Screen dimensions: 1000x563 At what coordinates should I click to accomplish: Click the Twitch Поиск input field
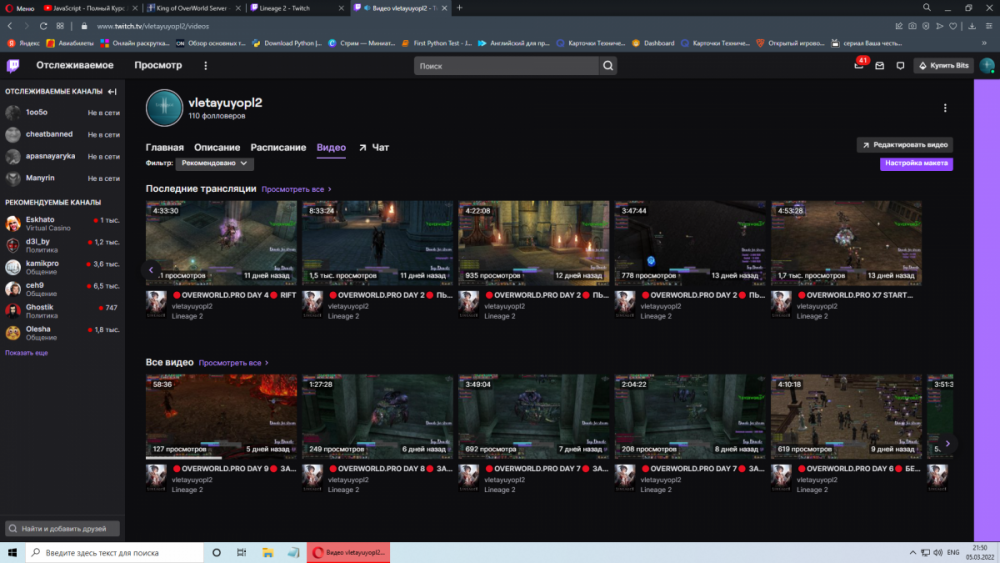(506, 66)
